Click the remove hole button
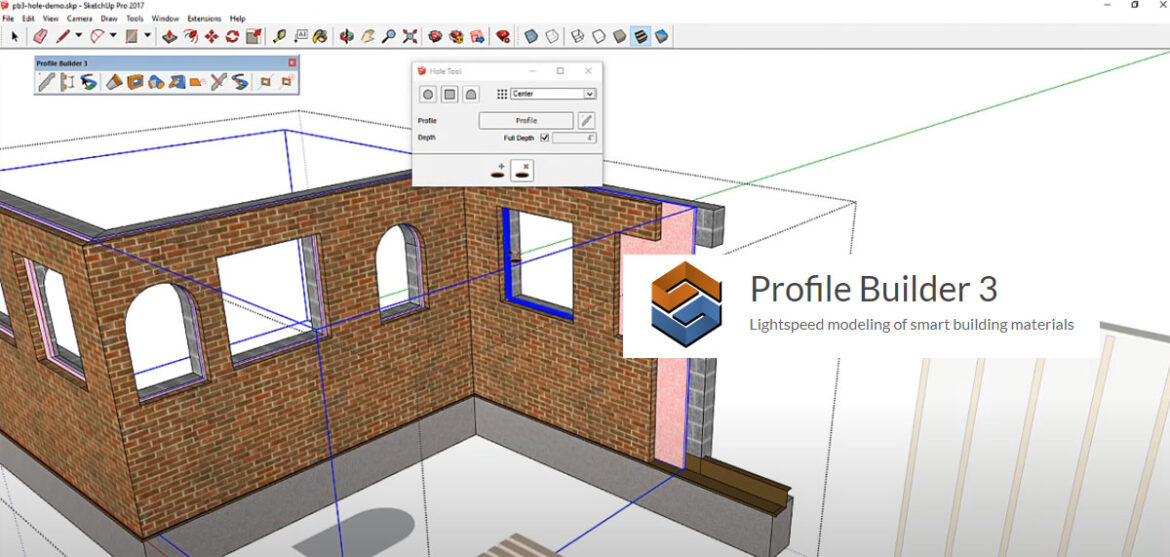The width and height of the screenshot is (1170, 557). tap(522, 171)
